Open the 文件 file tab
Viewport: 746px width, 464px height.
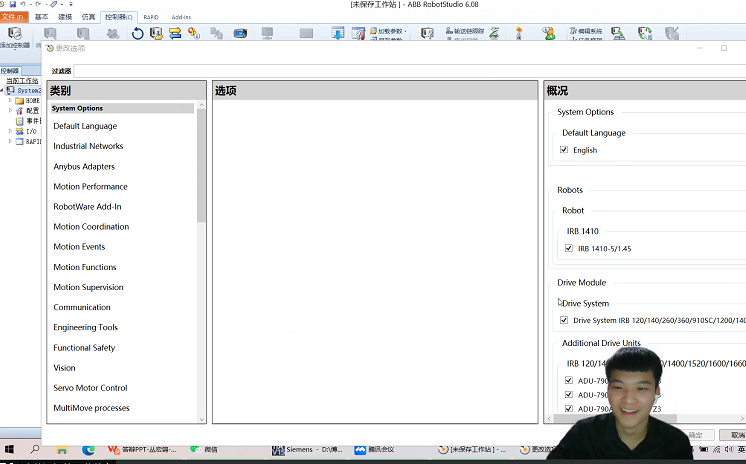[x=12, y=17]
